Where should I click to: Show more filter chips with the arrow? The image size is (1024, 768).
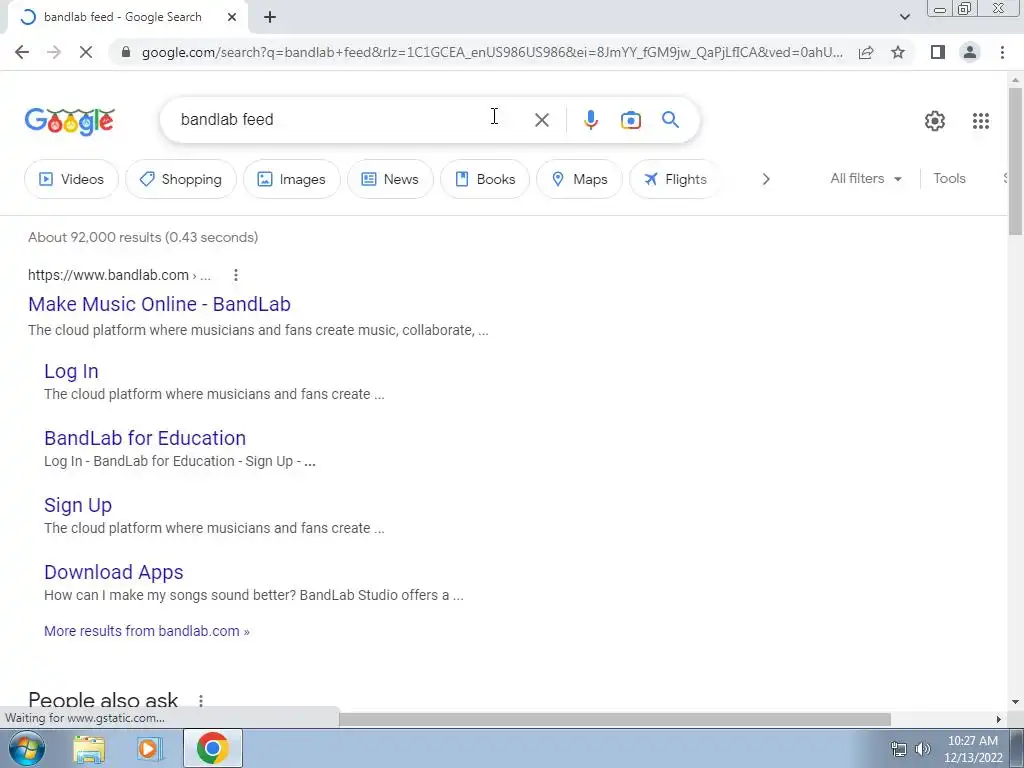point(766,179)
